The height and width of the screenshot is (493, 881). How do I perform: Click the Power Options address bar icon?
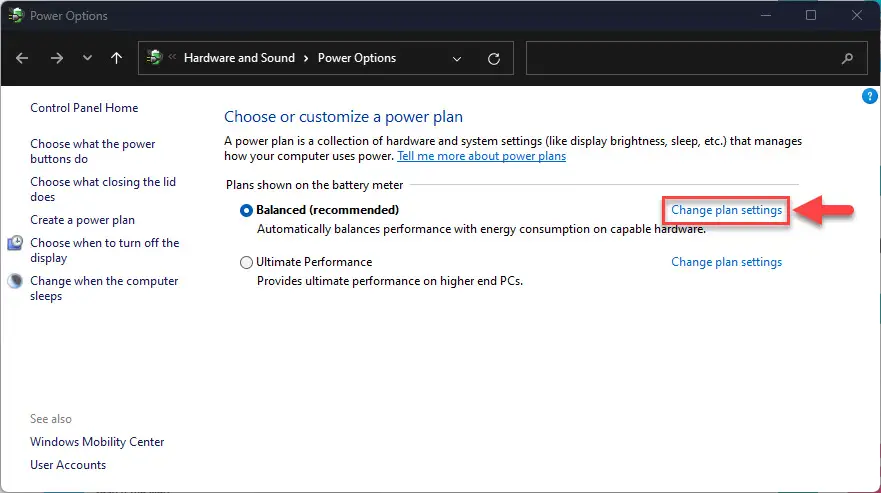click(x=155, y=57)
